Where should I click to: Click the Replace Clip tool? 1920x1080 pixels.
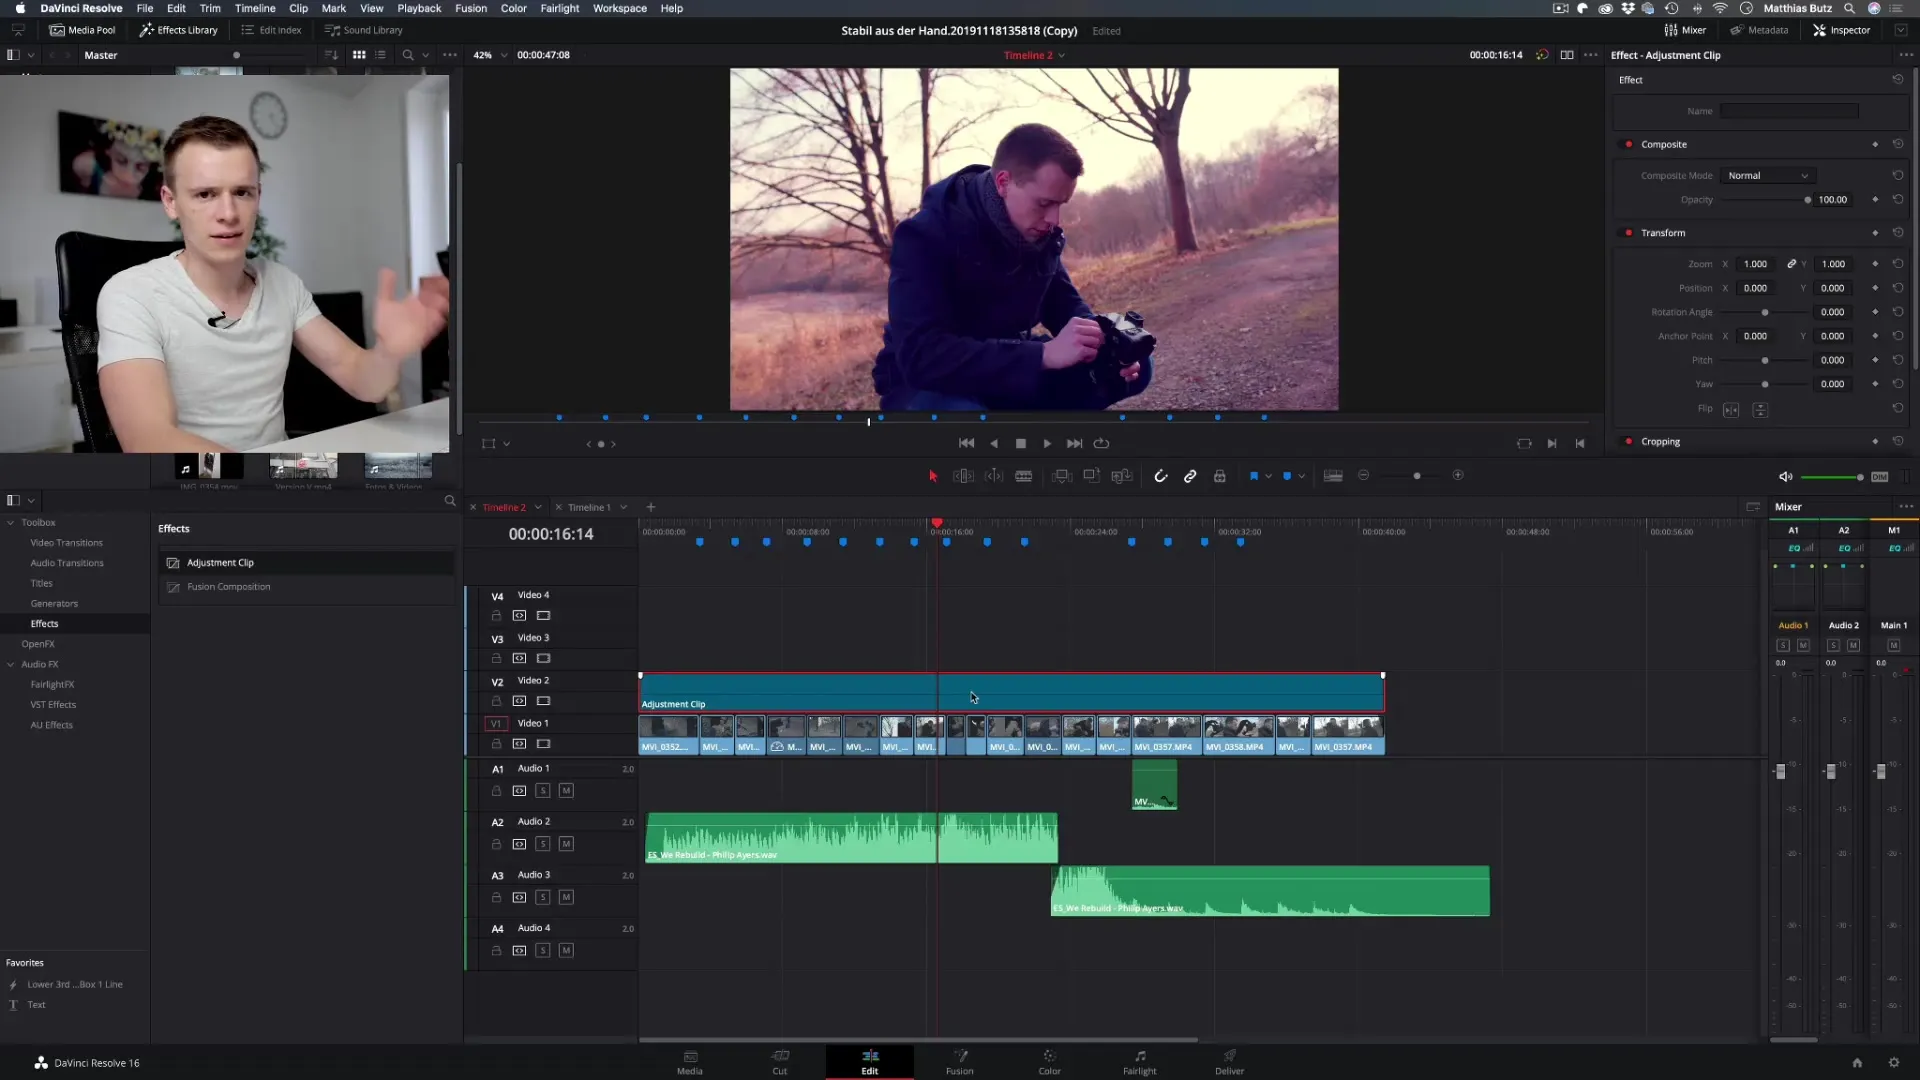point(1122,476)
